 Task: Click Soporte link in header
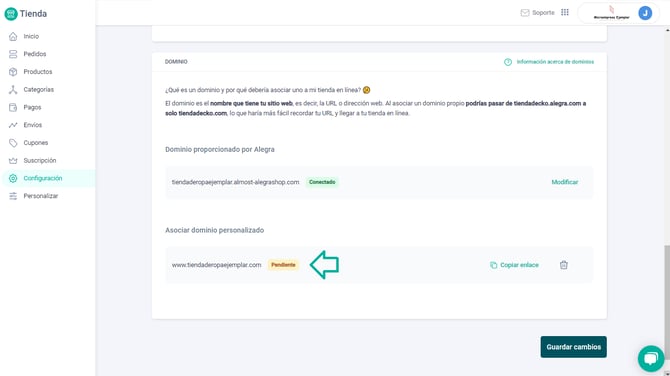[543, 13]
